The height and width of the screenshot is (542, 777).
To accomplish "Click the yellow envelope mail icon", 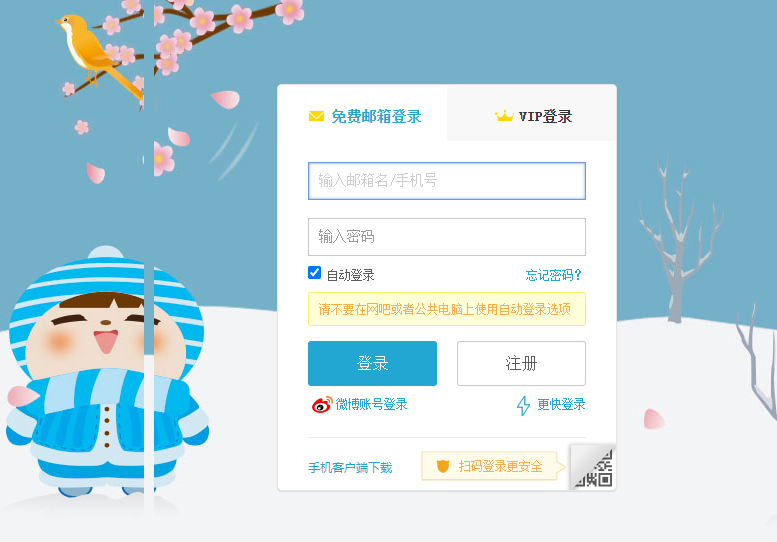I will click(x=316, y=116).
